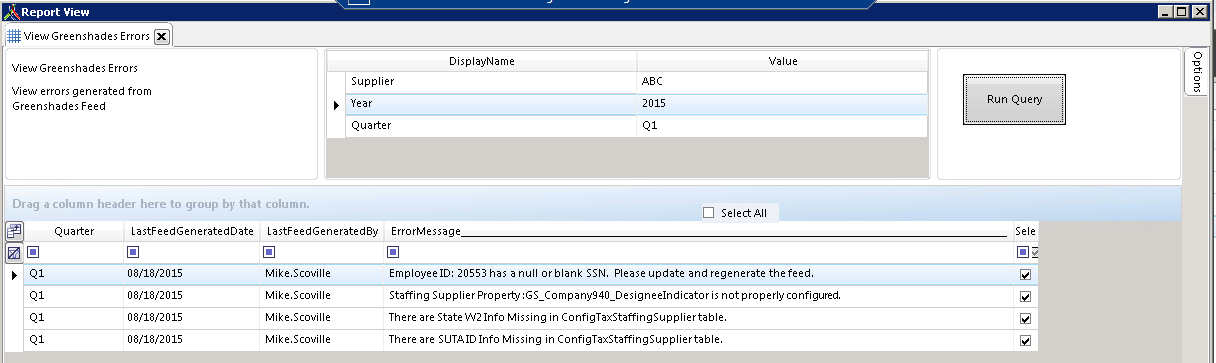Toggle the Select All checkbox
This screenshot has width=1216, height=363.
point(709,212)
